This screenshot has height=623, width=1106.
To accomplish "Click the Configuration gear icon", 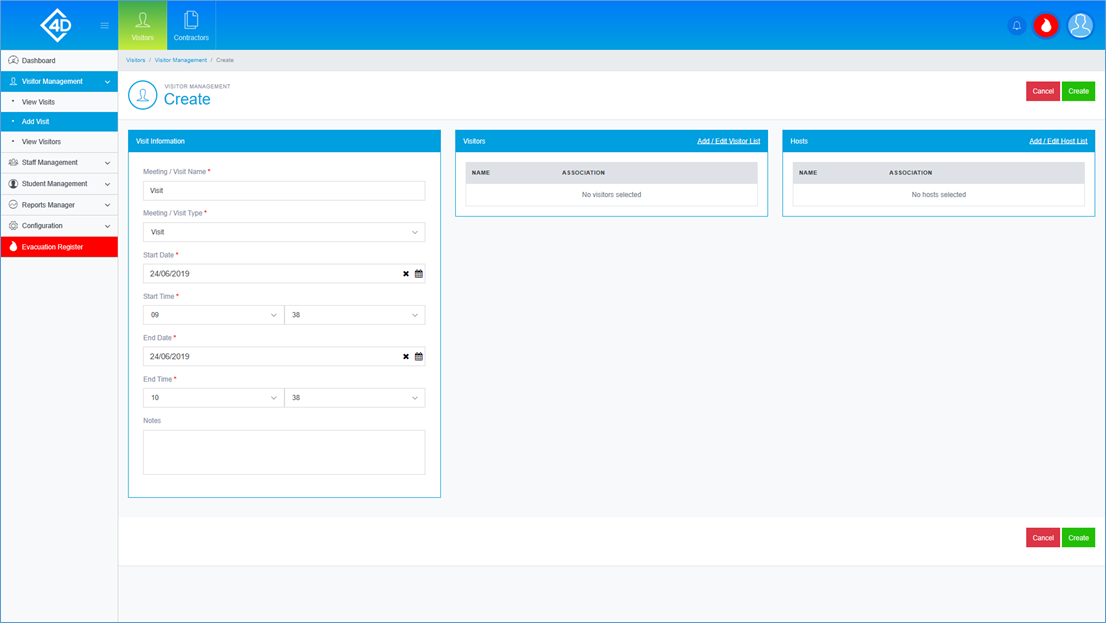I will [13, 226].
